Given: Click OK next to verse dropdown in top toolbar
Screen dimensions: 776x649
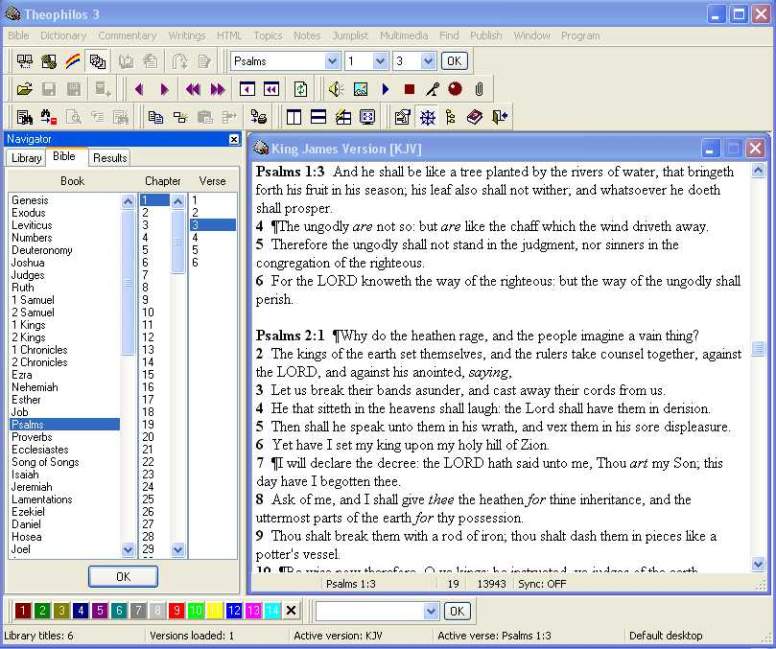Looking at the screenshot, I should 454,61.
